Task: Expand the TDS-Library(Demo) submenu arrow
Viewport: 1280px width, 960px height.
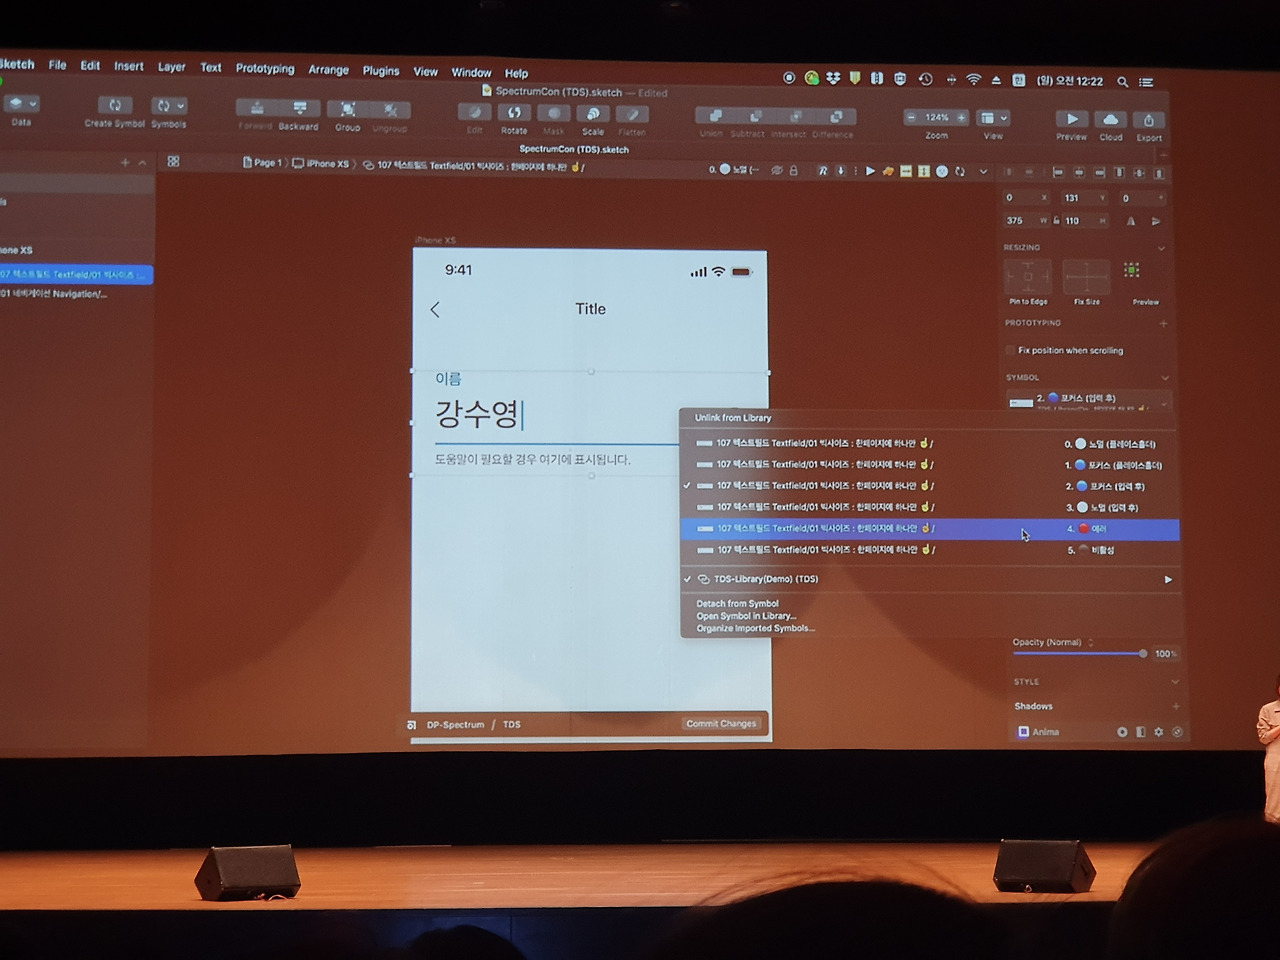Action: coord(1168,580)
